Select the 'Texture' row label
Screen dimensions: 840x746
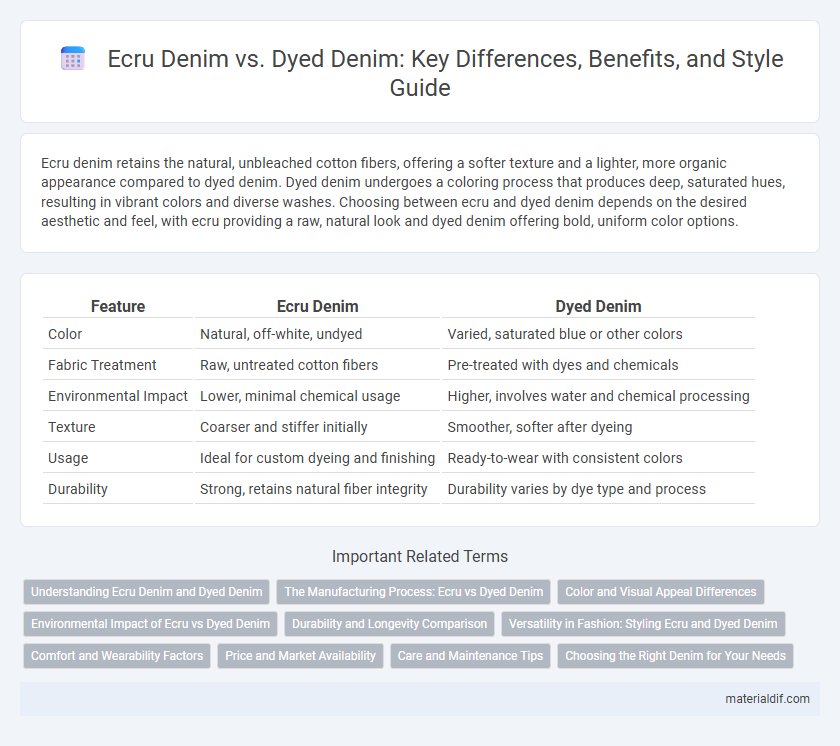(72, 427)
